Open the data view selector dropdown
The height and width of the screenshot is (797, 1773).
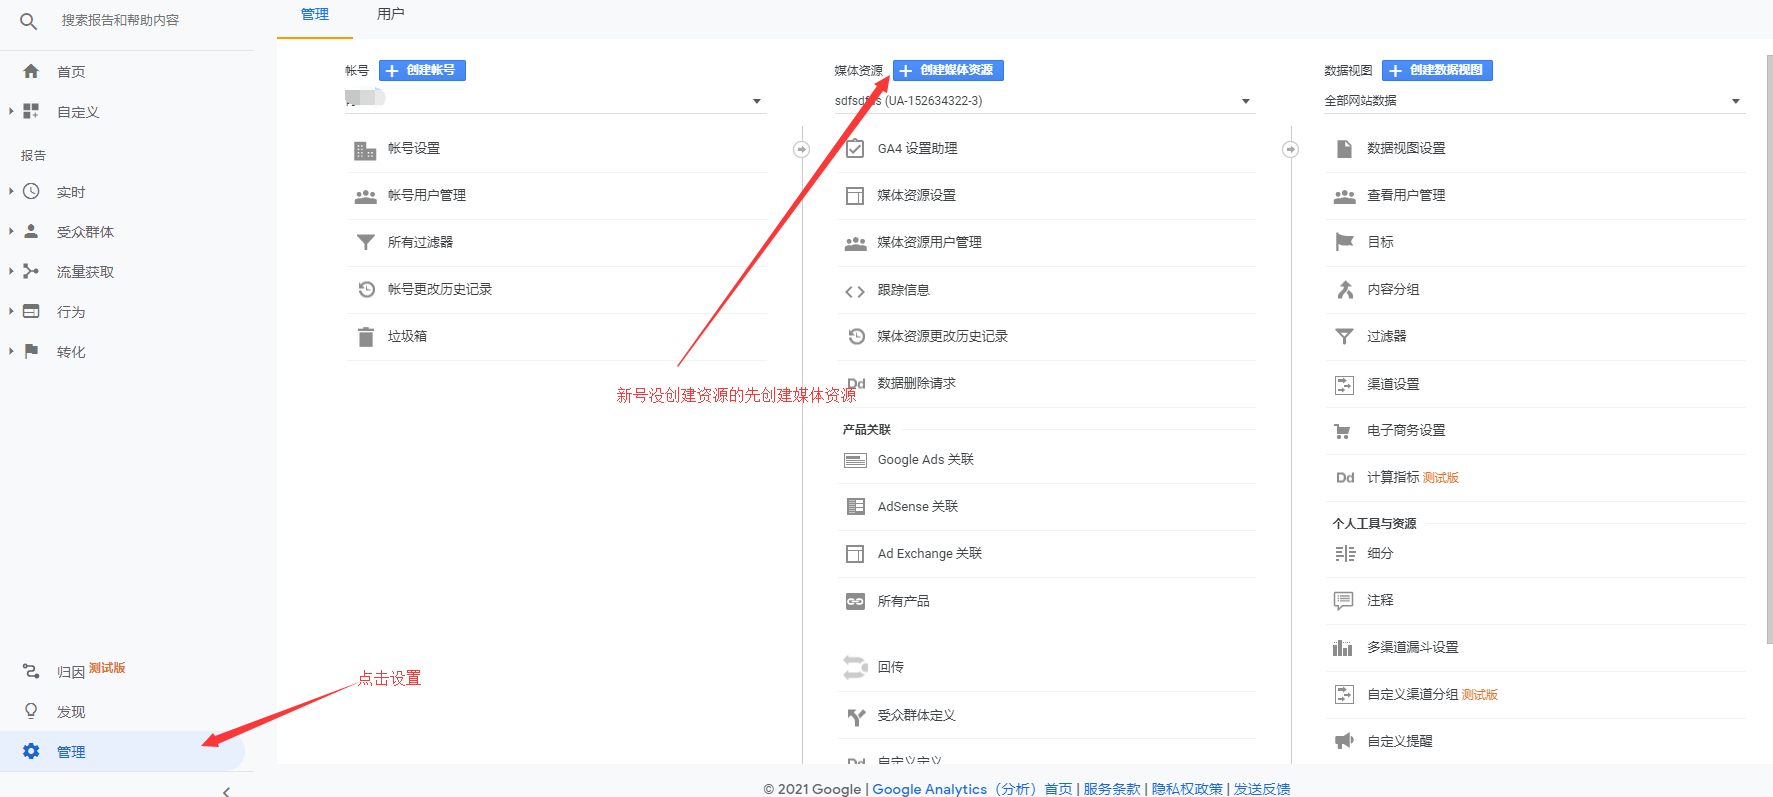pos(1735,101)
